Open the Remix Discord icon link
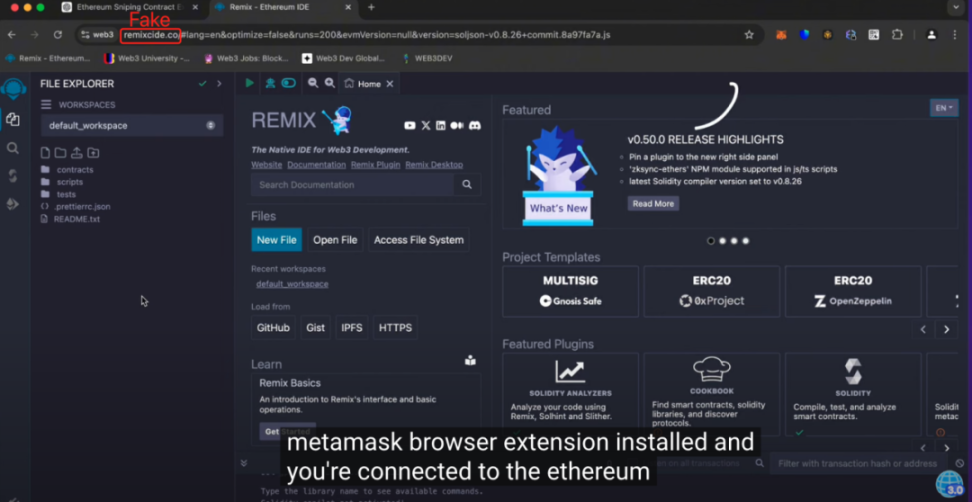The height and width of the screenshot is (502, 972). (475, 125)
